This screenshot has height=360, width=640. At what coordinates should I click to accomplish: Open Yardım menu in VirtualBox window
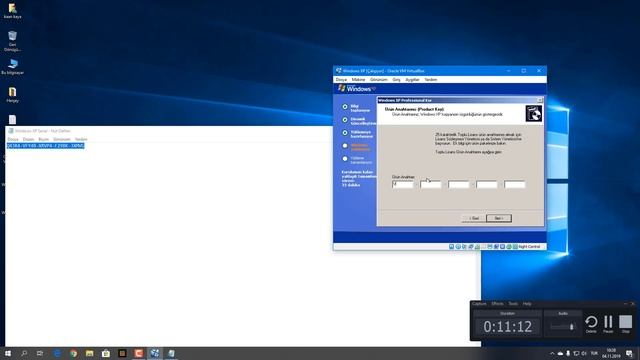[x=431, y=80]
